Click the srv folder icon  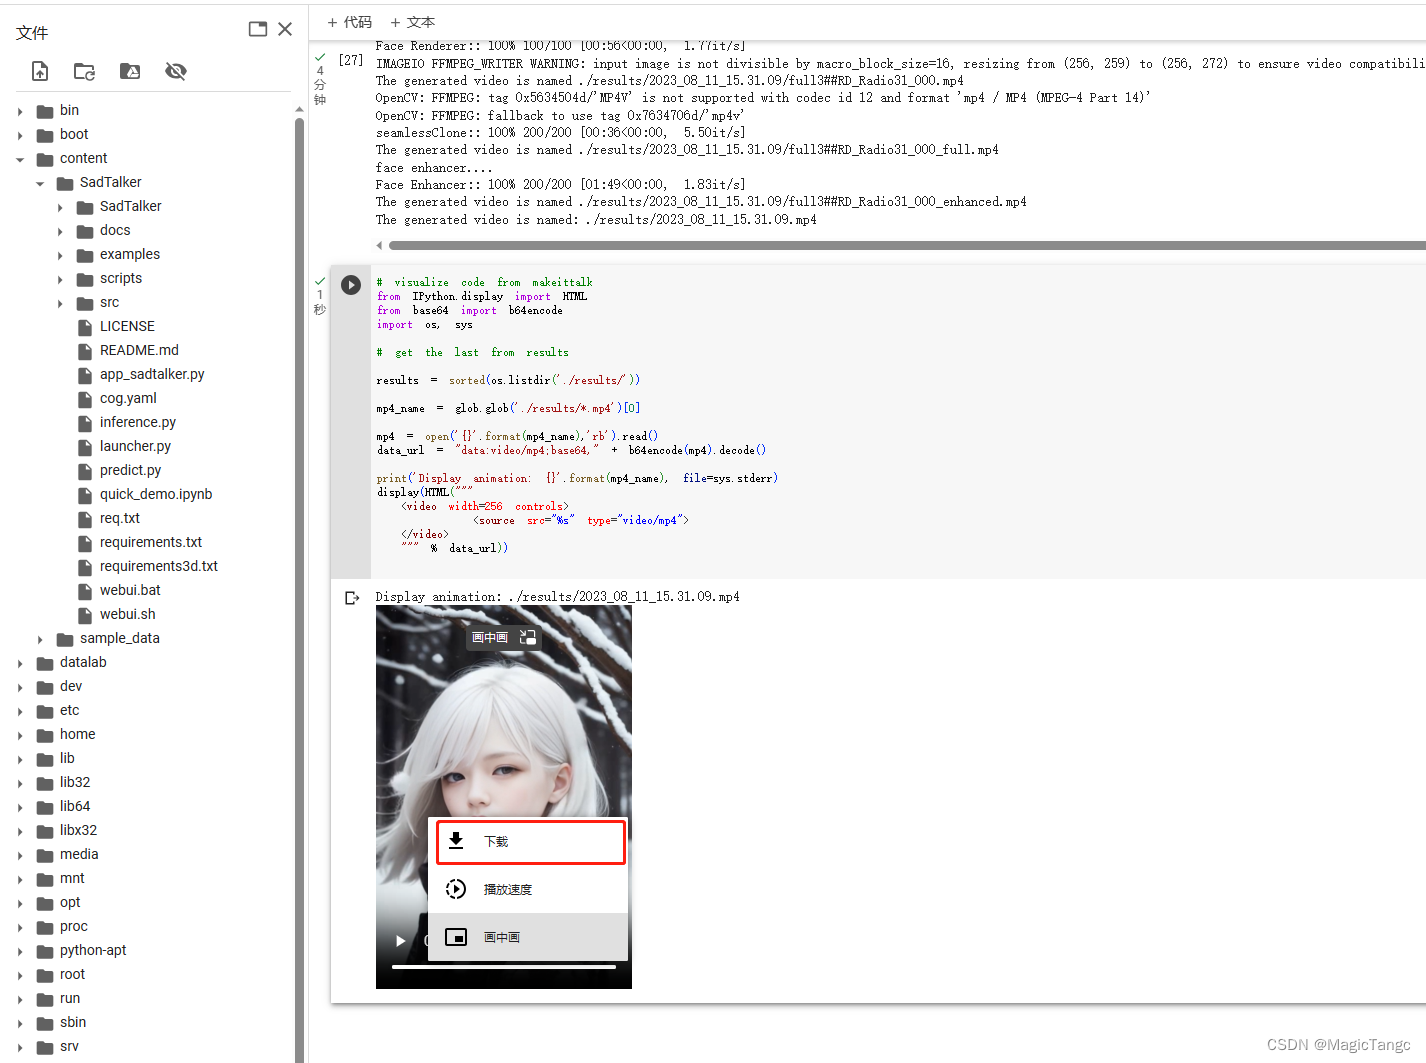click(45, 1047)
